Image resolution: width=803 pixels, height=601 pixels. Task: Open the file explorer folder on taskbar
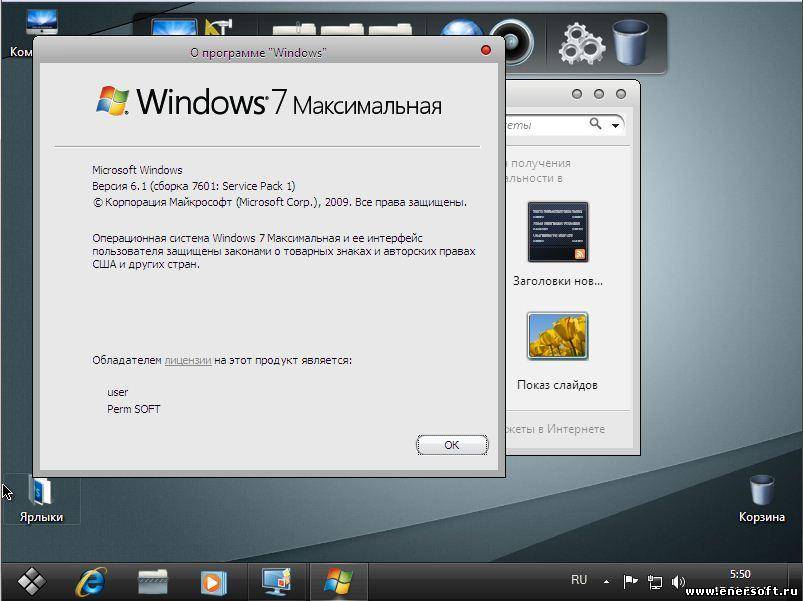[x=153, y=582]
